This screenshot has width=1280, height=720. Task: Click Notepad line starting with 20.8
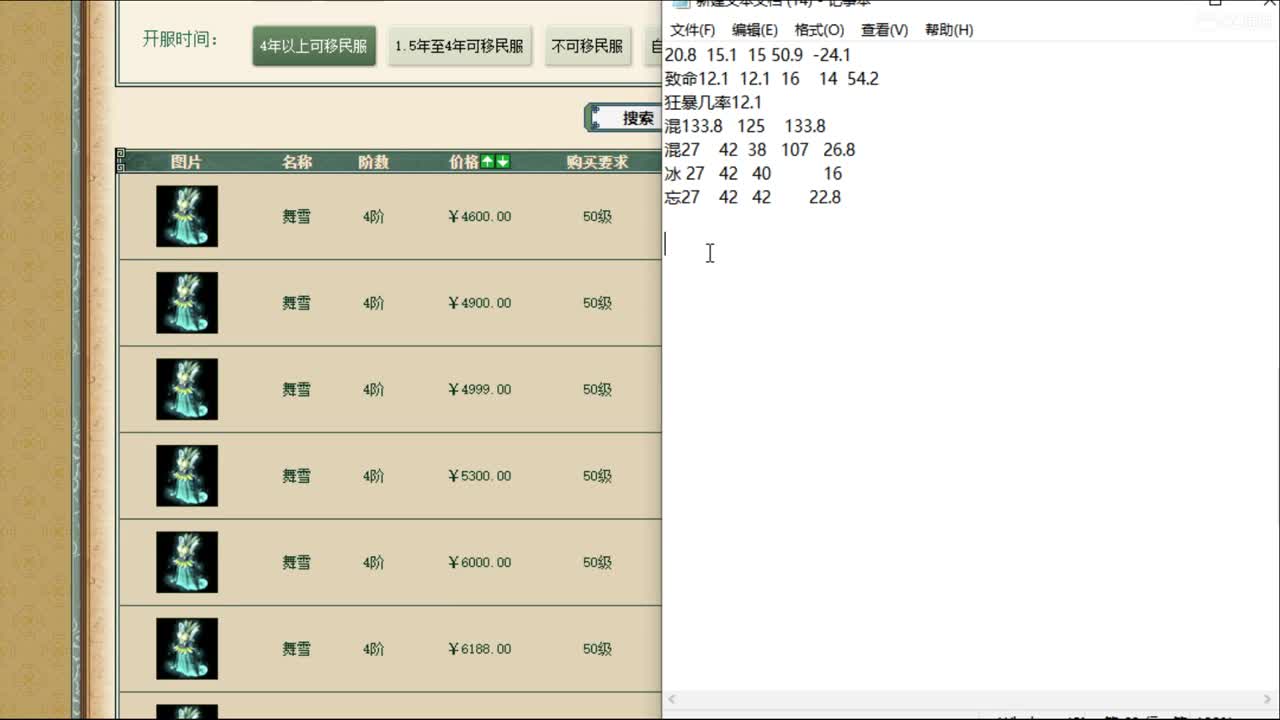point(757,55)
